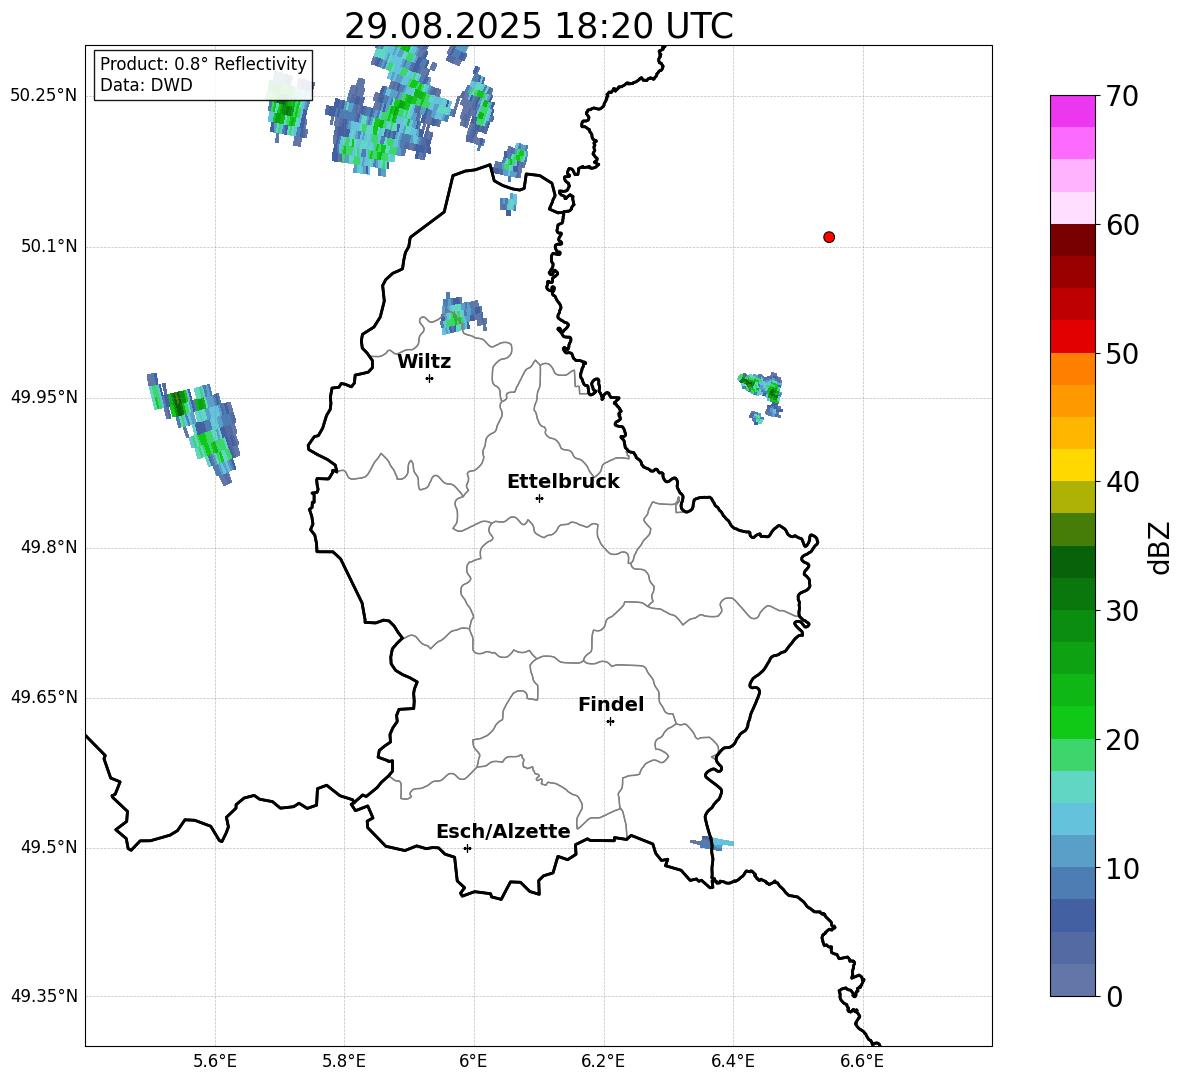This screenshot has height=1081, width=1184.
Task: Click the colorbar tick value 60
Action: [x=1122, y=225]
